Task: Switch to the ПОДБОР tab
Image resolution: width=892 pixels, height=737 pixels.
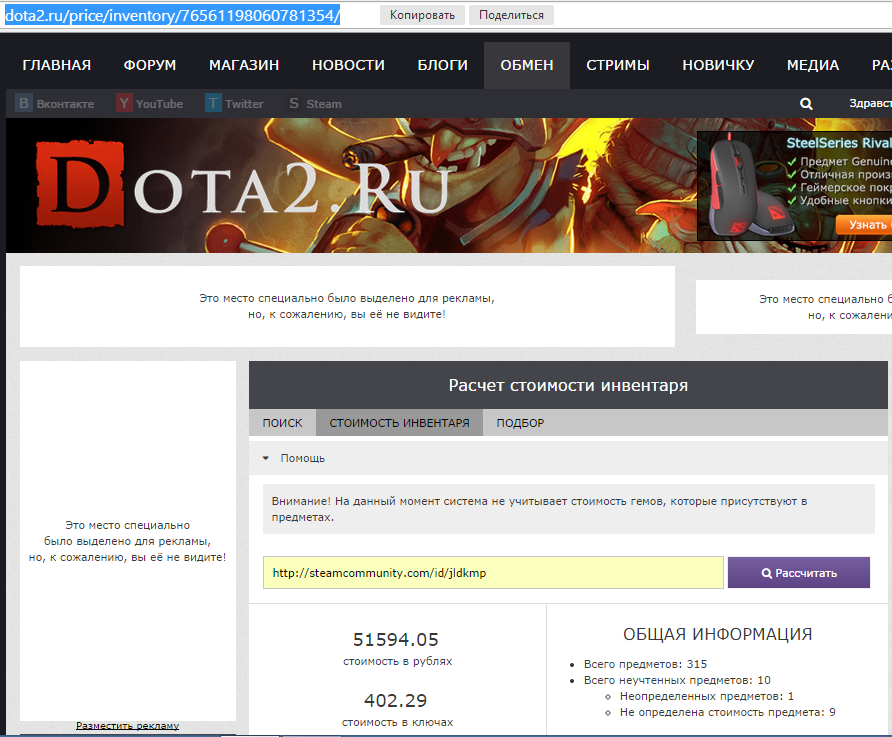Action: click(521, 423)
